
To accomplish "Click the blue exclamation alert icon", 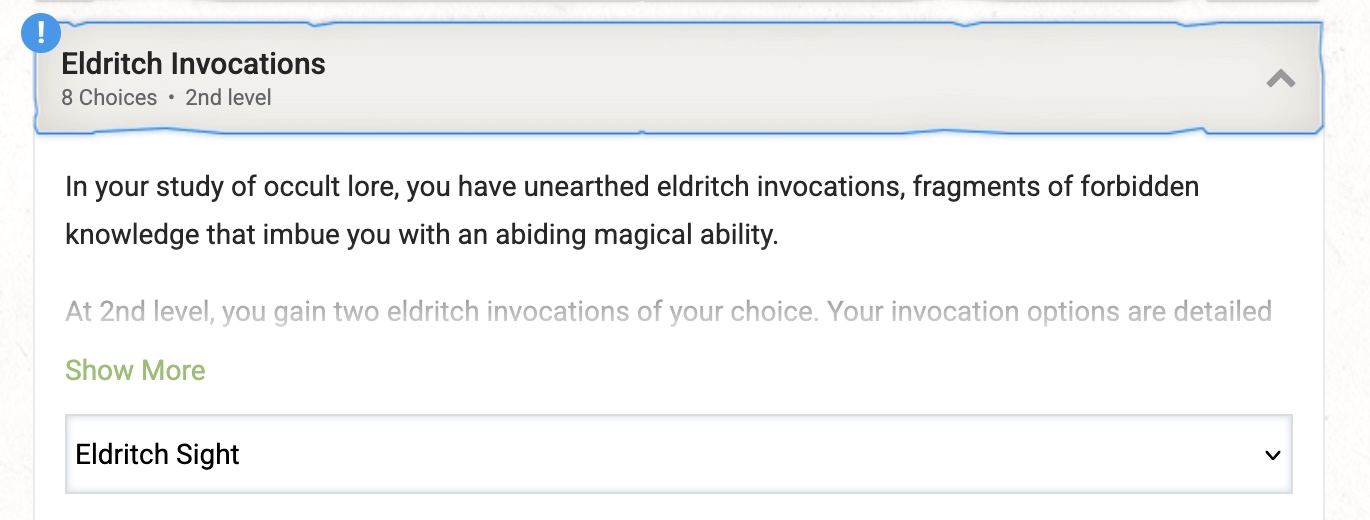I will [41, 33].
